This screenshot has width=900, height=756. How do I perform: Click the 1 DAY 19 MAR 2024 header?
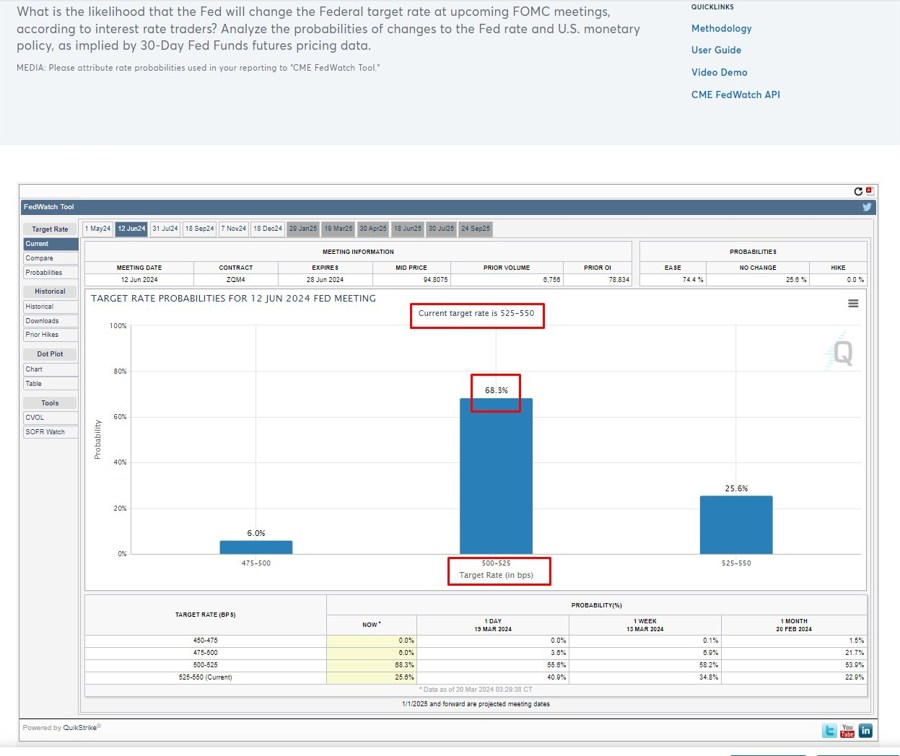click(x=492, y=625)
